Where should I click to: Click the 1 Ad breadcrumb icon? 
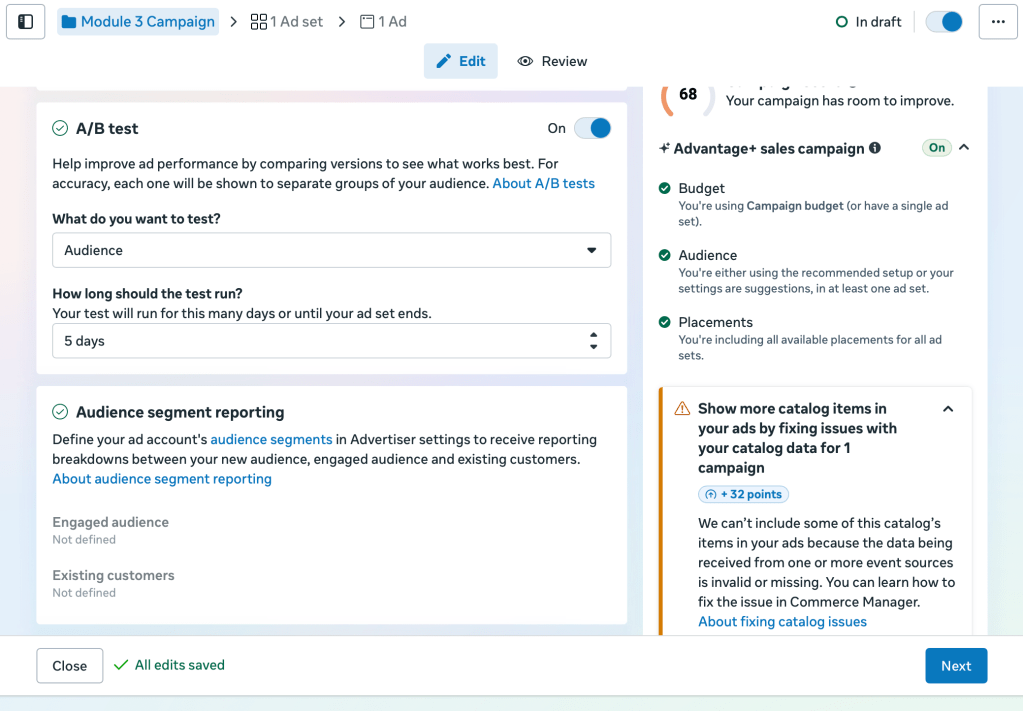click(x=367, y=22)
